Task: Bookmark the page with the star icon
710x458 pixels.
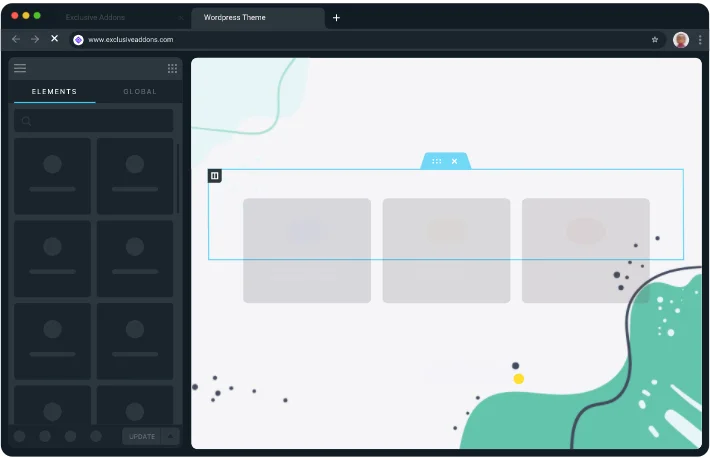Action: click(x=655, y=40)
